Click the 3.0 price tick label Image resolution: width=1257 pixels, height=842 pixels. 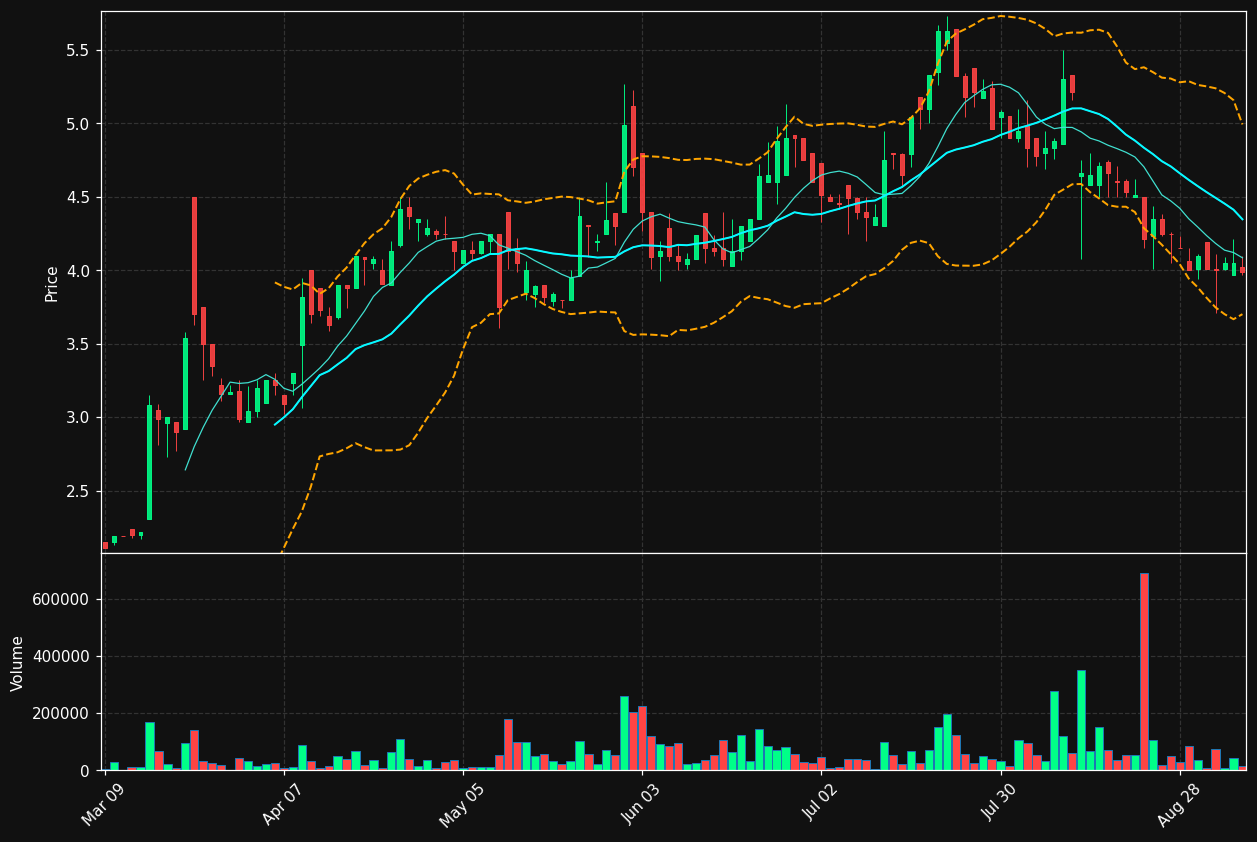tap(79, 417)
